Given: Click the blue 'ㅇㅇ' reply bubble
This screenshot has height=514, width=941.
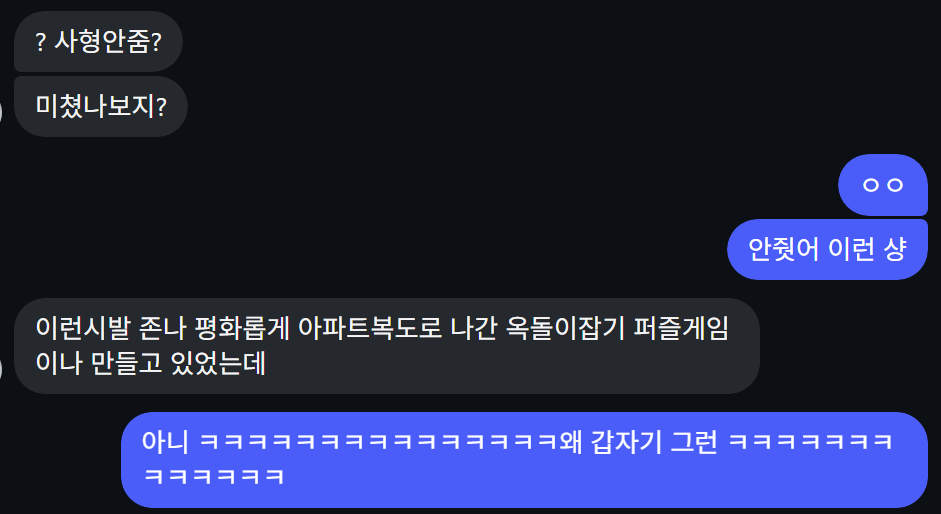Looking at the screenshot, I should [x=883, y=185].
